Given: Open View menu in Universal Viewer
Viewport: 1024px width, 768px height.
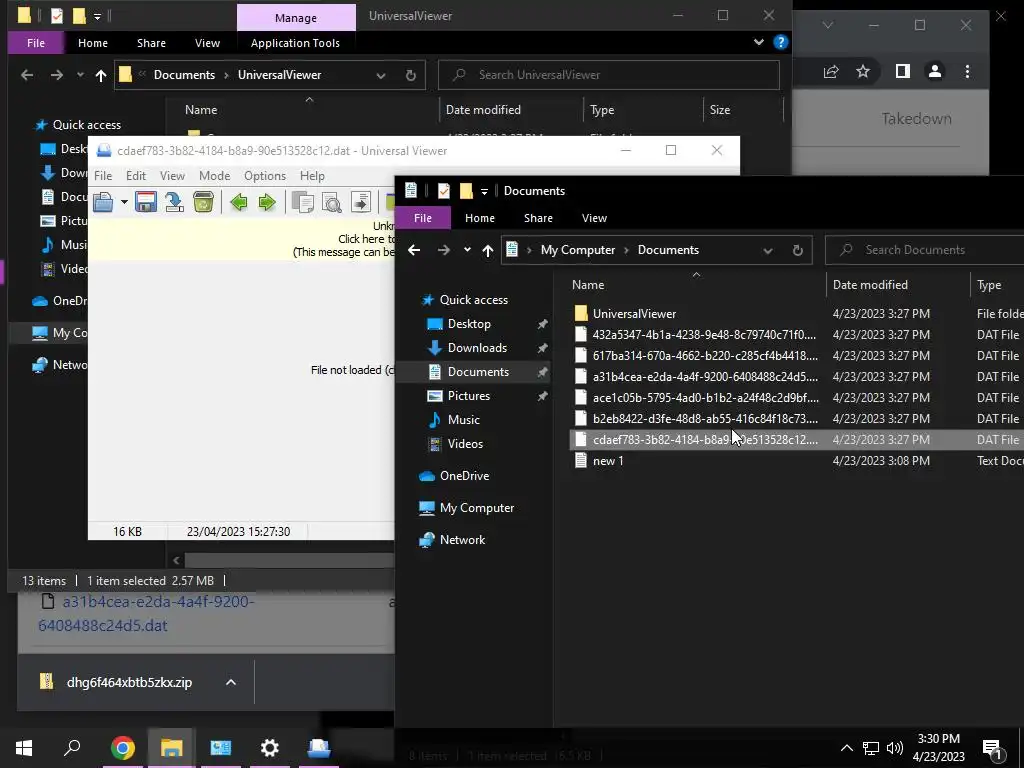Looking at the screenshot, I should [x=172, y=176].
